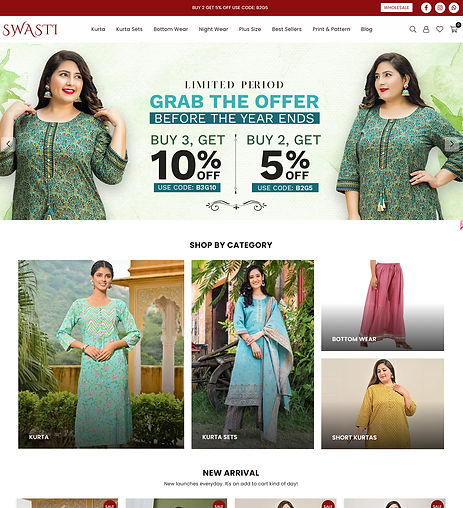Show previous banner slide with left arrow
The width and height of the screenshot is (463, 508).
(x=8, y=144)
